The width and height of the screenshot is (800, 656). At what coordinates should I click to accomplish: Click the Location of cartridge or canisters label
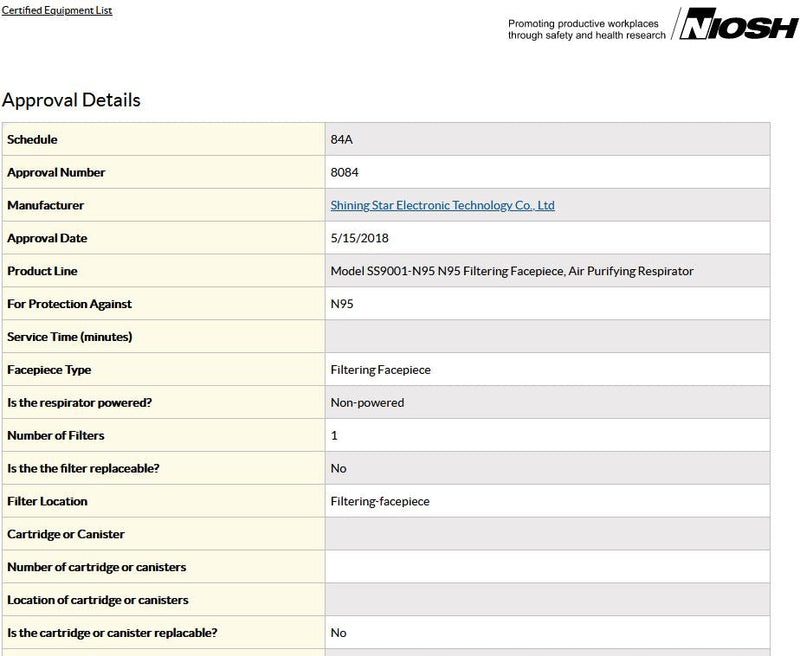[x=97, y=600]
